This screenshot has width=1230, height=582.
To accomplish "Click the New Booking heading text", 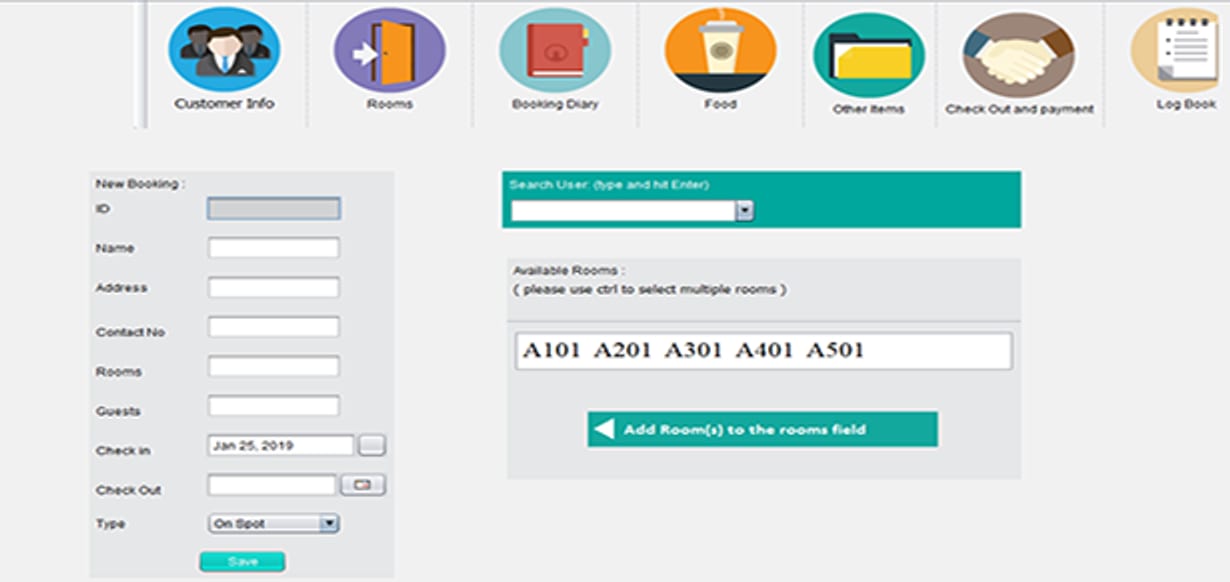I will (x=140, y=184).
